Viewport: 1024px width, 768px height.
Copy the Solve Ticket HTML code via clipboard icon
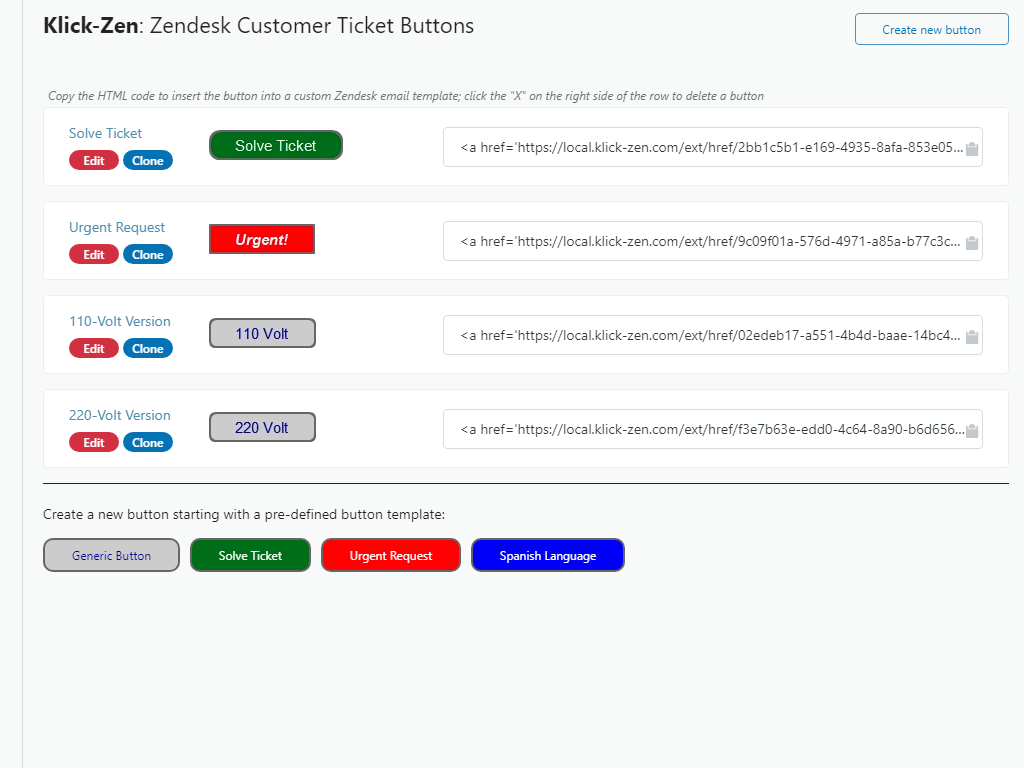971,149
